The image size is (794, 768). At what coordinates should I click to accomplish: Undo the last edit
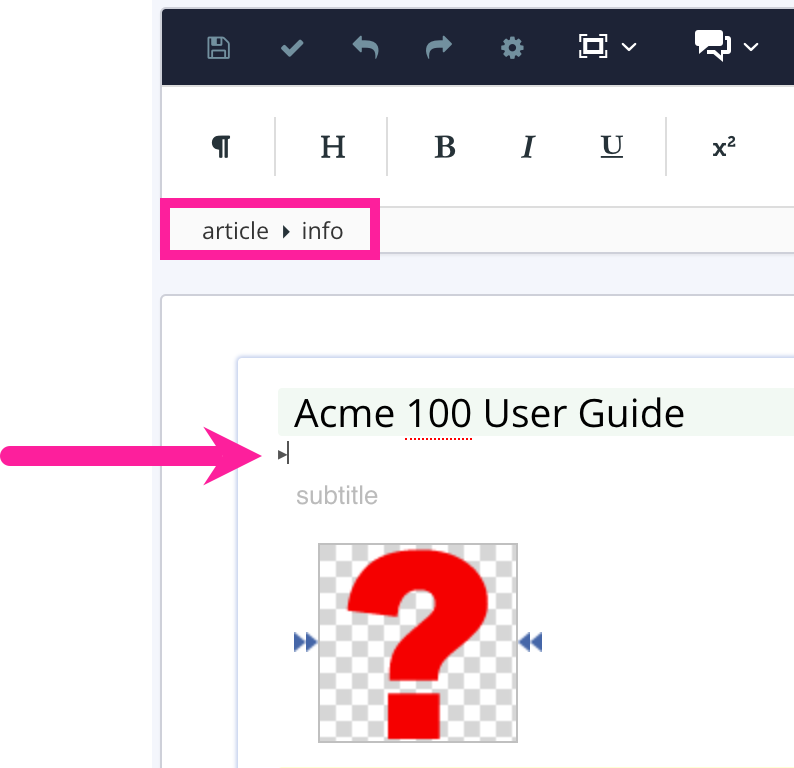click(x=366, y=48)
